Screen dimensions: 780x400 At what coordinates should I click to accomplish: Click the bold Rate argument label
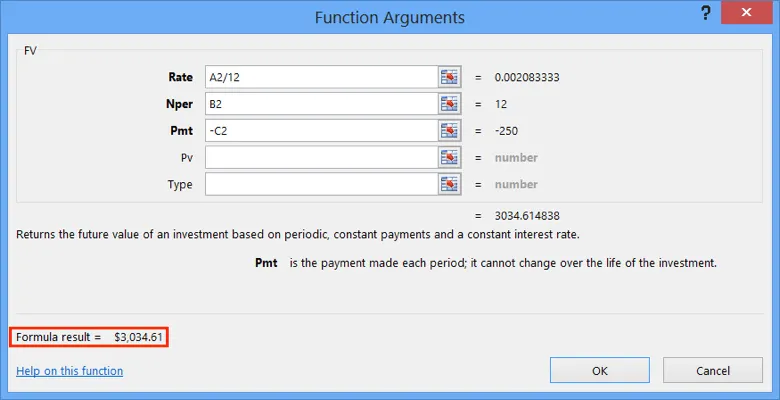pos(181,77)
